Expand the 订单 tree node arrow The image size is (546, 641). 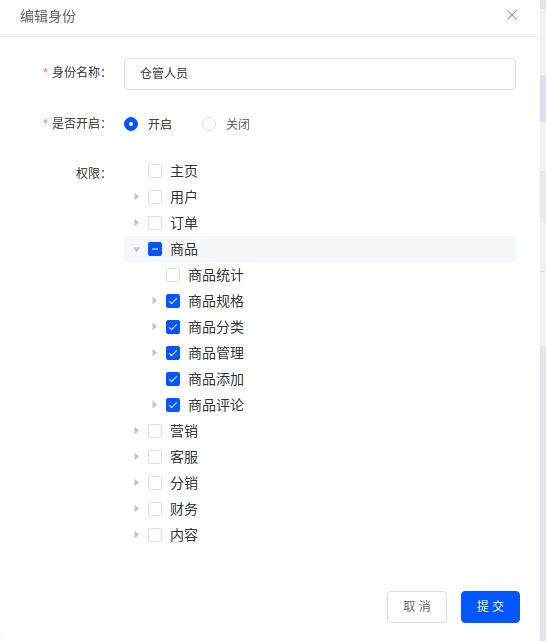coord(136,223)
